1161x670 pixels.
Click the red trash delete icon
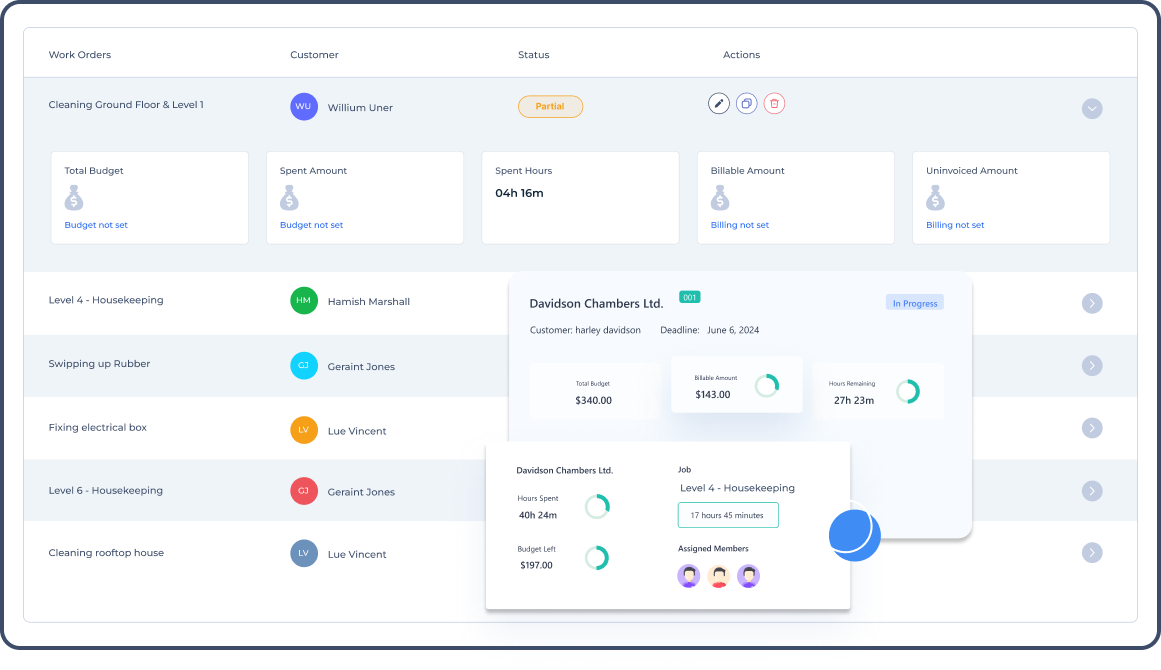point(774,103)
